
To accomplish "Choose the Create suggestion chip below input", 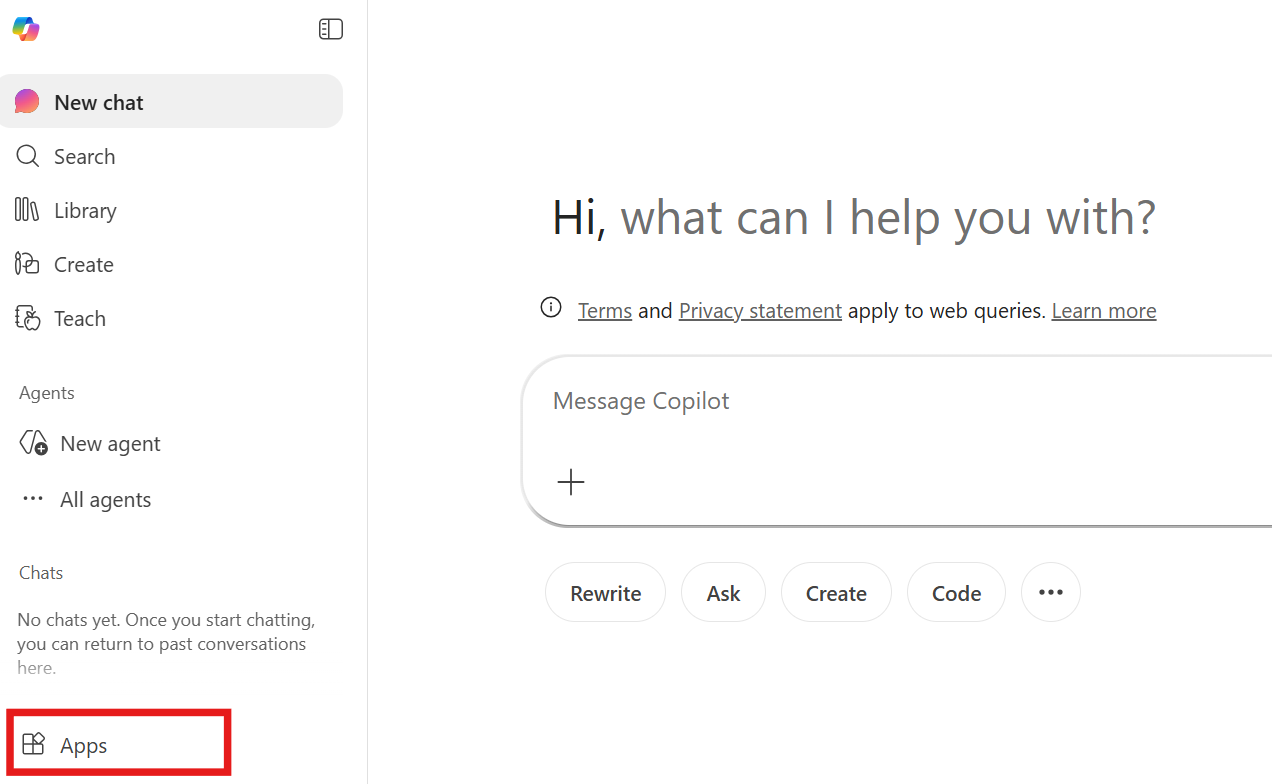I will [x=836, y=592].
